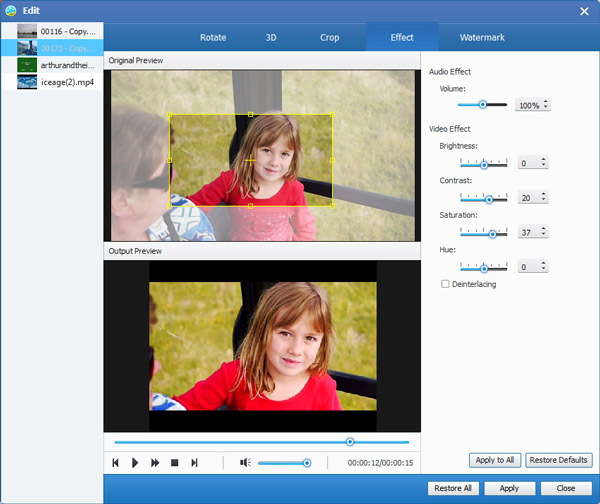Click the Contrast slider handle
The width and height of the screenshot is (600, 504).
tap(489, 199)
